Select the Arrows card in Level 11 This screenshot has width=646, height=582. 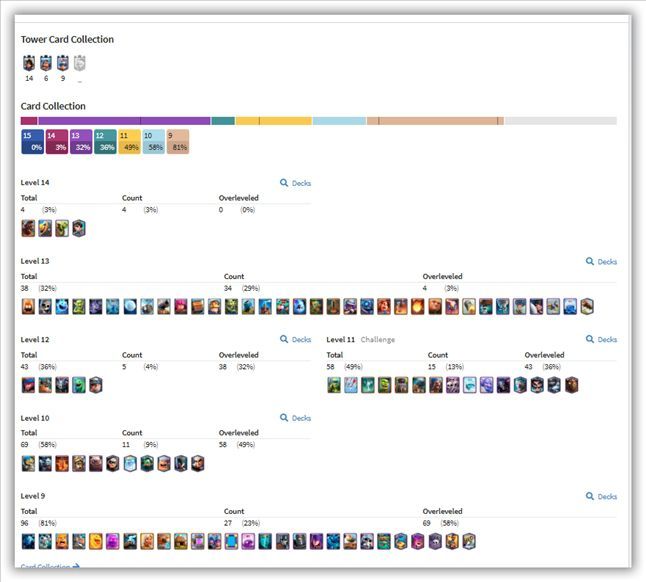351,385
